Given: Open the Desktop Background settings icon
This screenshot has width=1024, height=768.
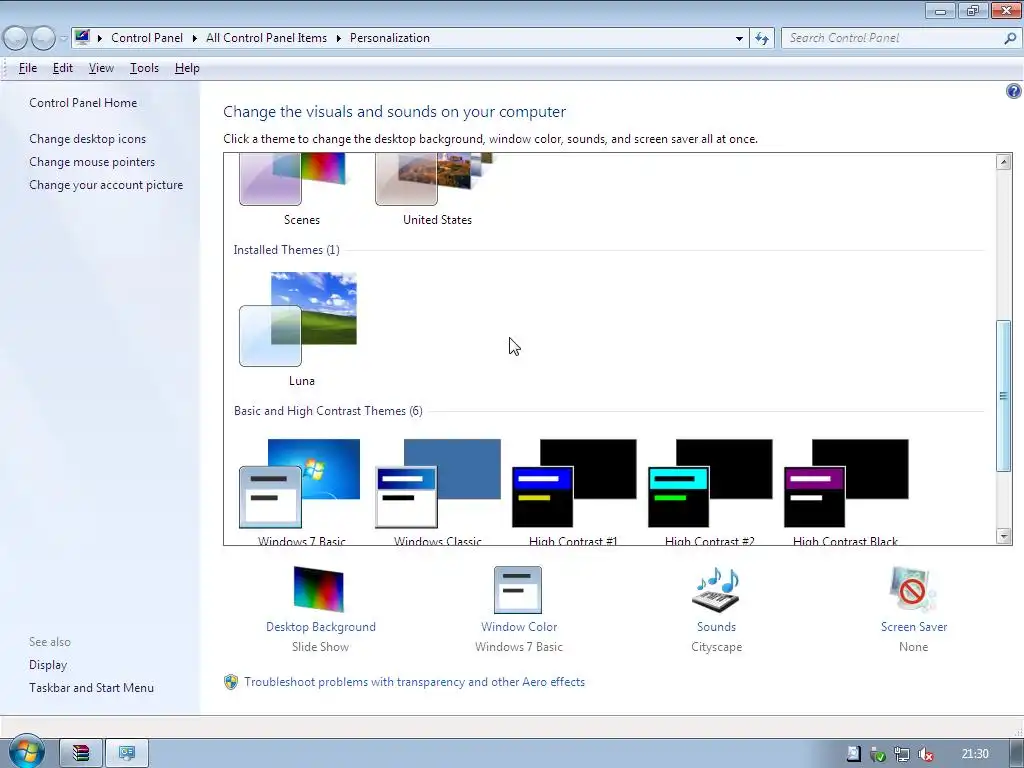Looking at the screenshot, I should coord(319,589).
